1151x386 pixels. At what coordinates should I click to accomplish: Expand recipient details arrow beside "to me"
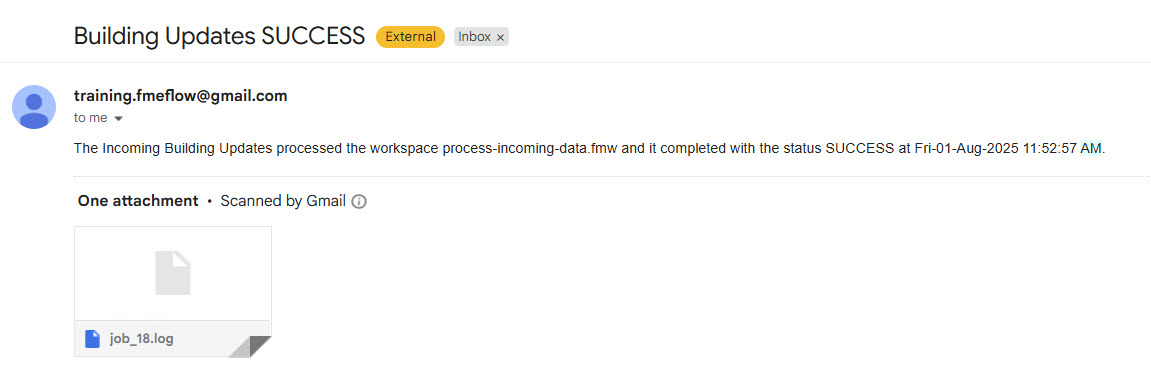[x=118, y=119]
